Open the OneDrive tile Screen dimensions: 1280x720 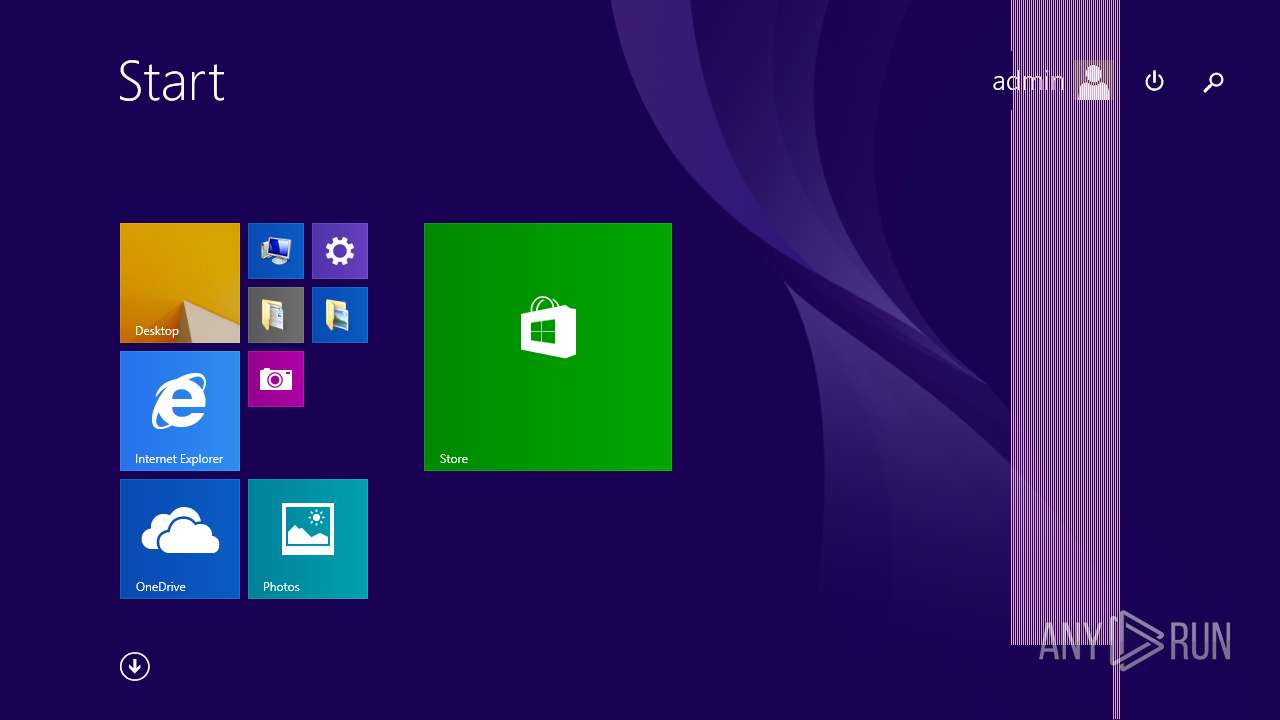tap(180, 539)
